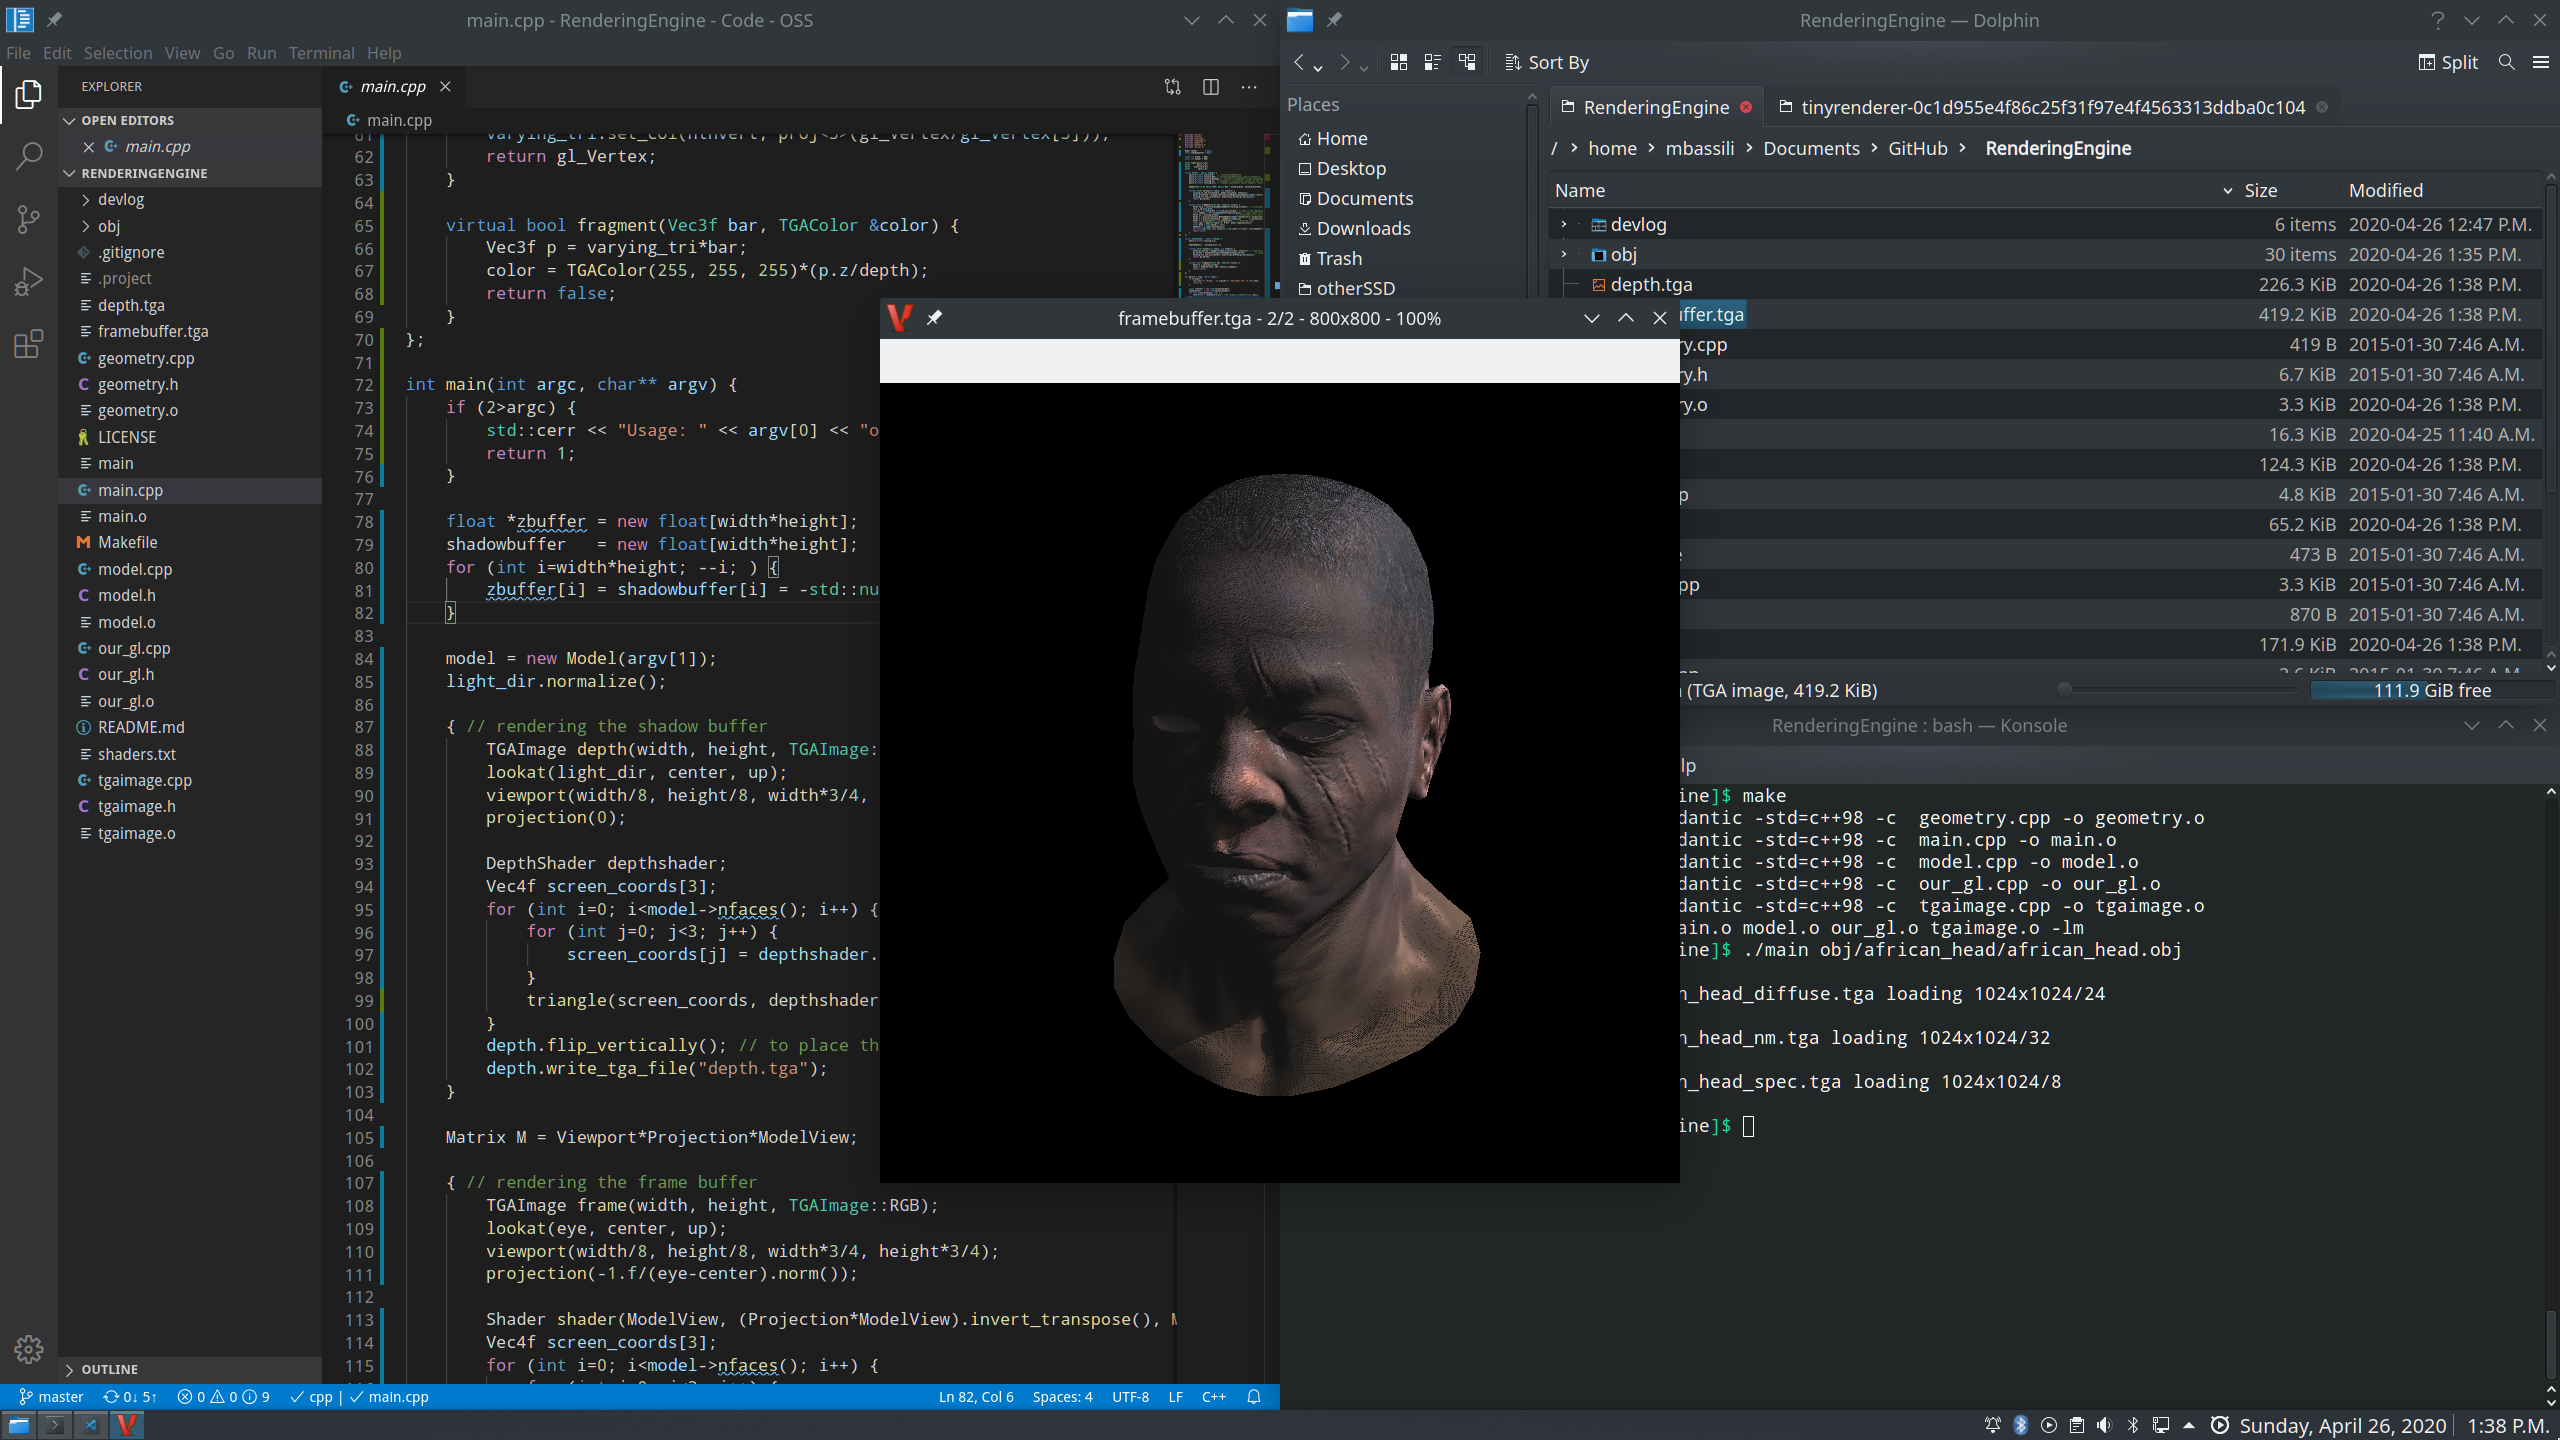The height and width of the screenshot is (1440, 2560).
Task: Open the File menu in Code
Action: (18, 53)
